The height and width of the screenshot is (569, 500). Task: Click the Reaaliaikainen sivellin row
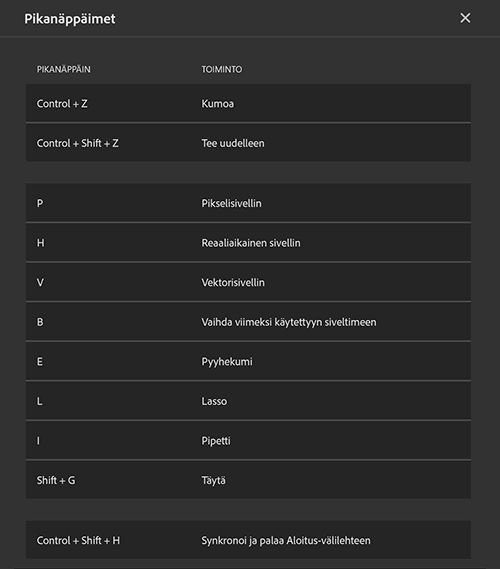pyautogui.click(x=248, y=242)
